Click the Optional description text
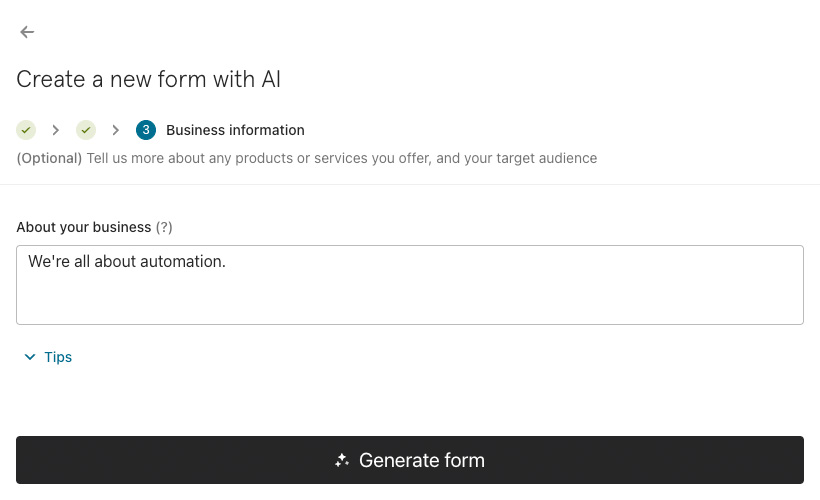This screenshot has width=820, height=500. [x=306, y=158]
